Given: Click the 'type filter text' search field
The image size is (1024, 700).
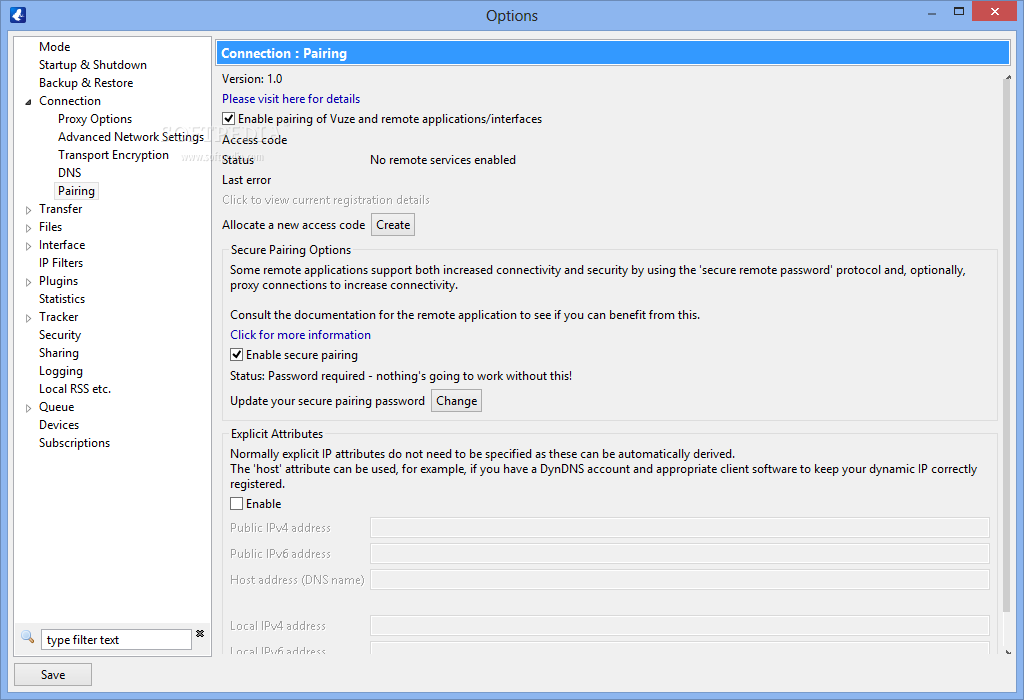Looking at the screenshot, I should (116, 640).
